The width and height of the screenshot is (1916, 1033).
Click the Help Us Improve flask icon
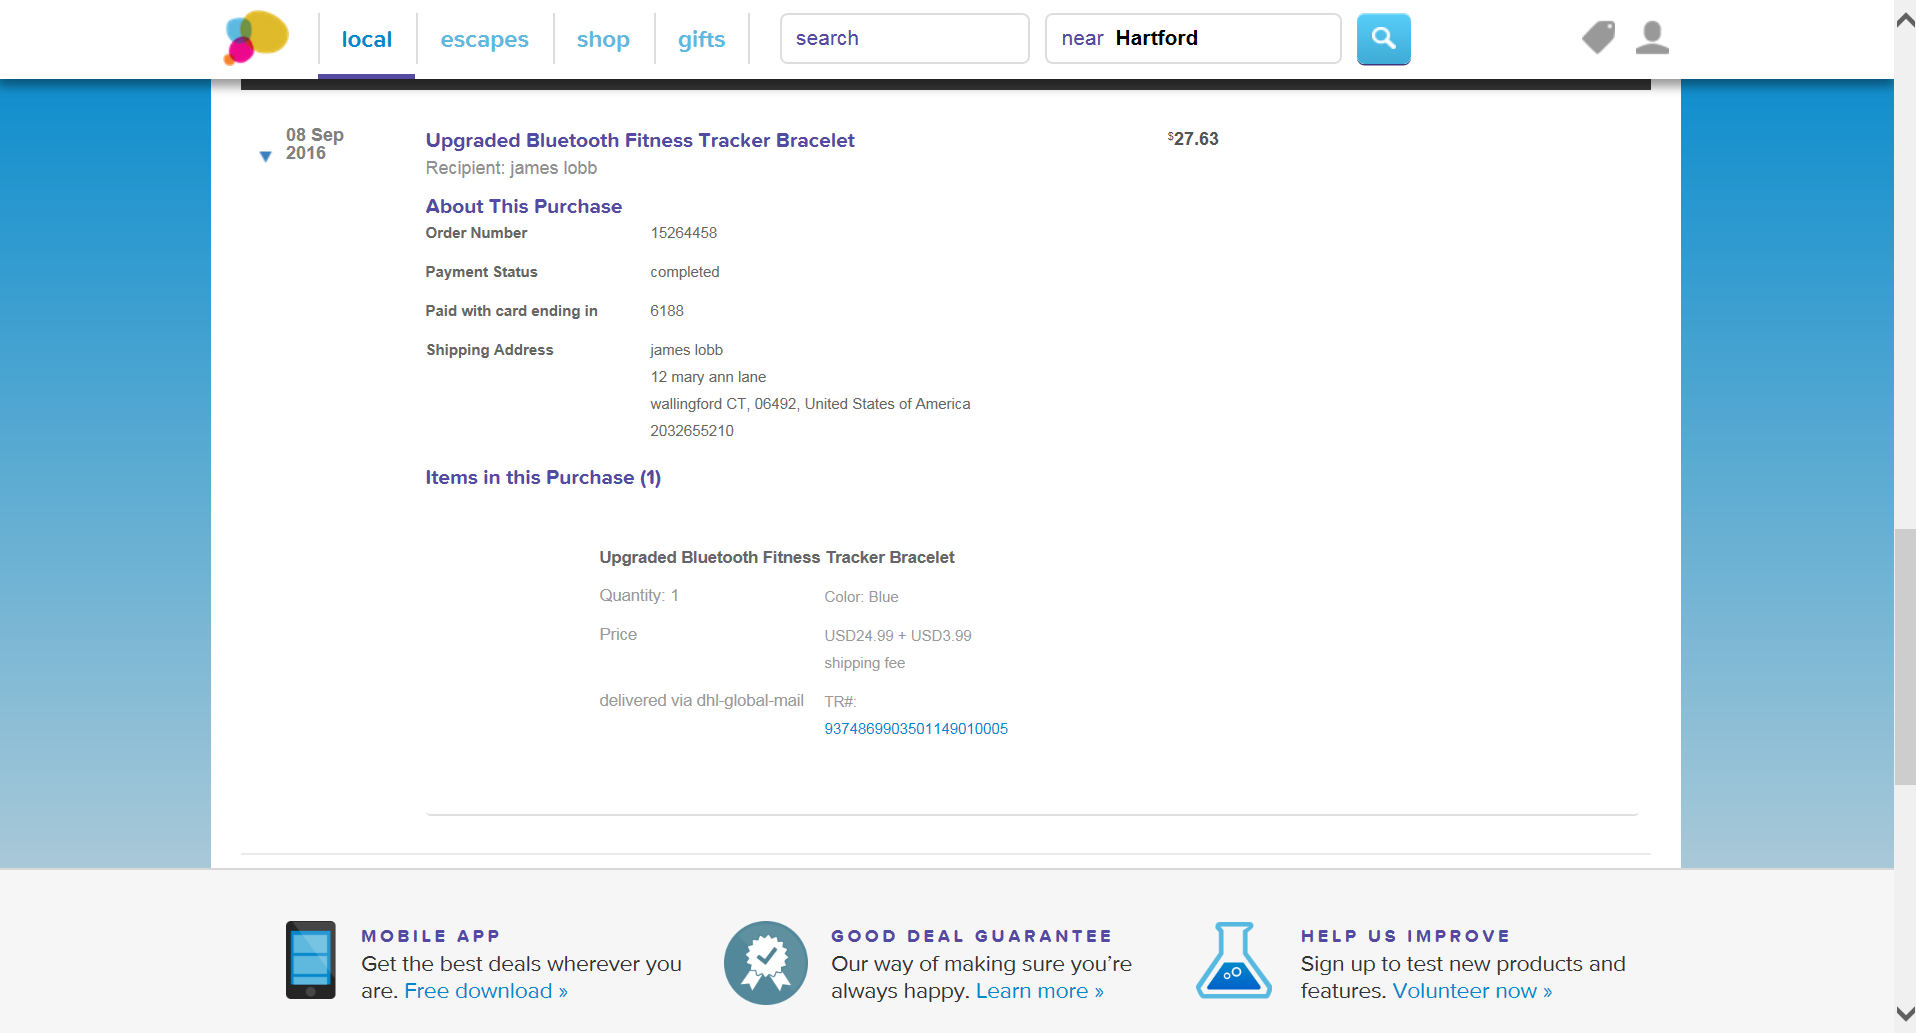point(1234,960)
